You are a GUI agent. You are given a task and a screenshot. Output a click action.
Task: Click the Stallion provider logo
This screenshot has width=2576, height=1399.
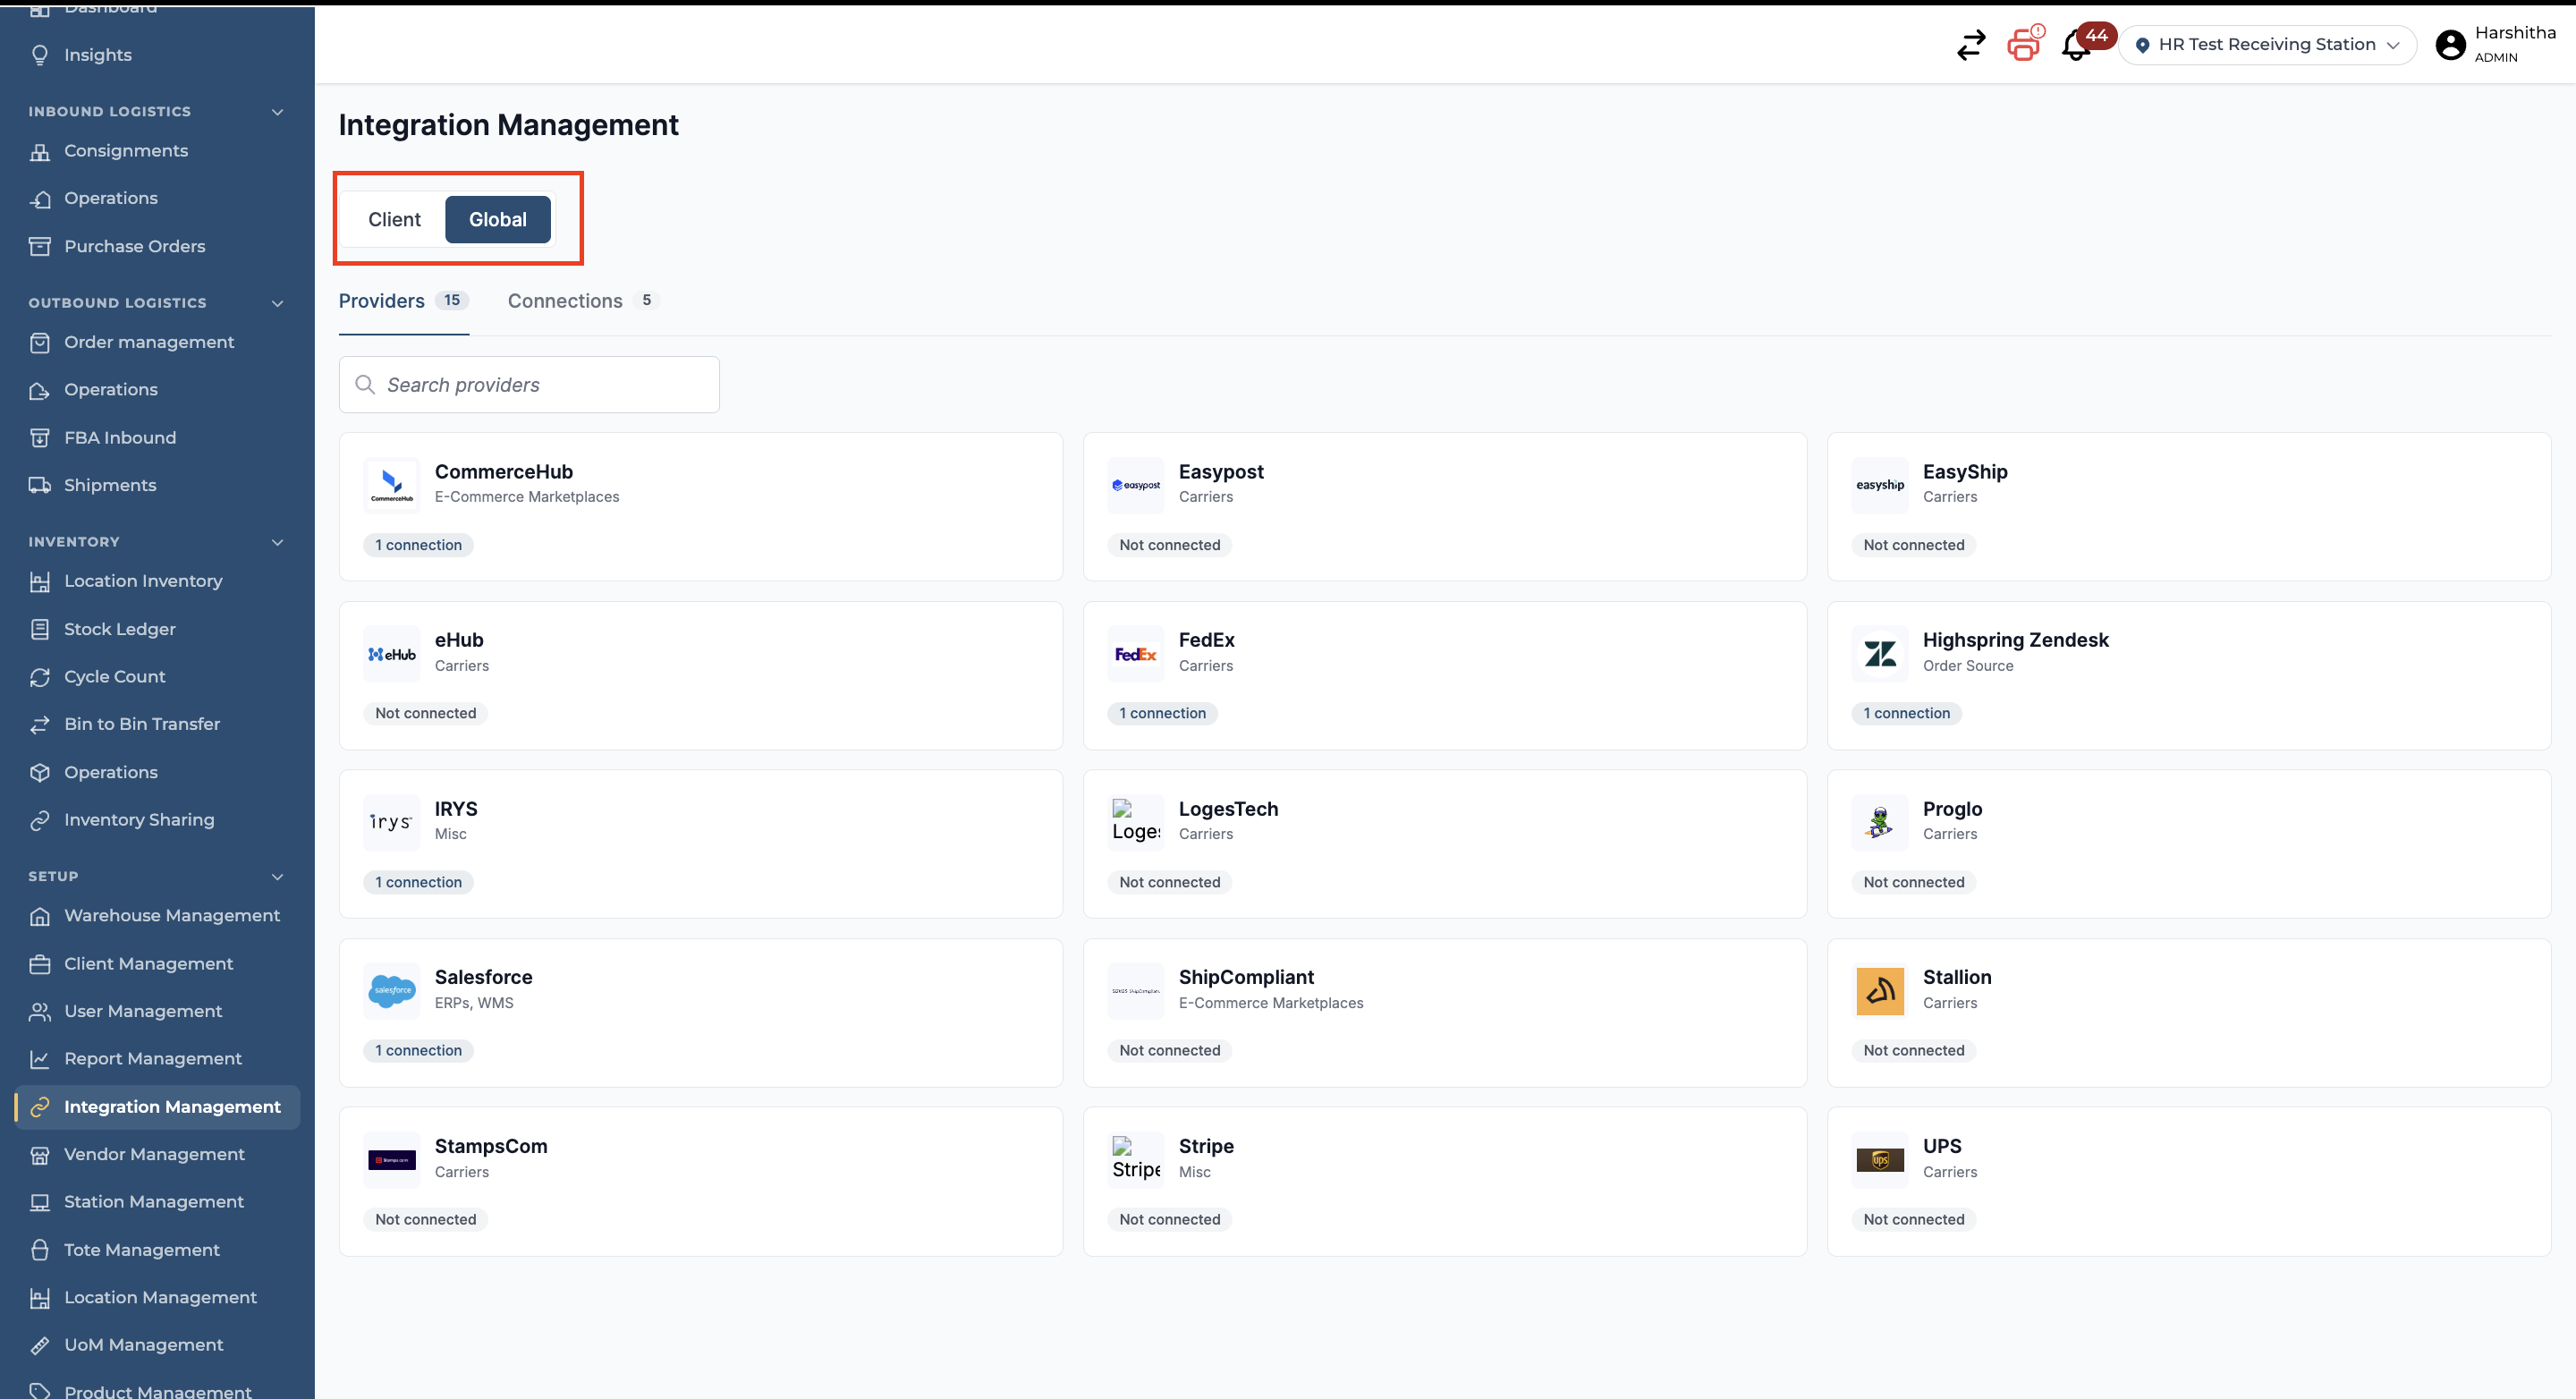coord(1880,991)
